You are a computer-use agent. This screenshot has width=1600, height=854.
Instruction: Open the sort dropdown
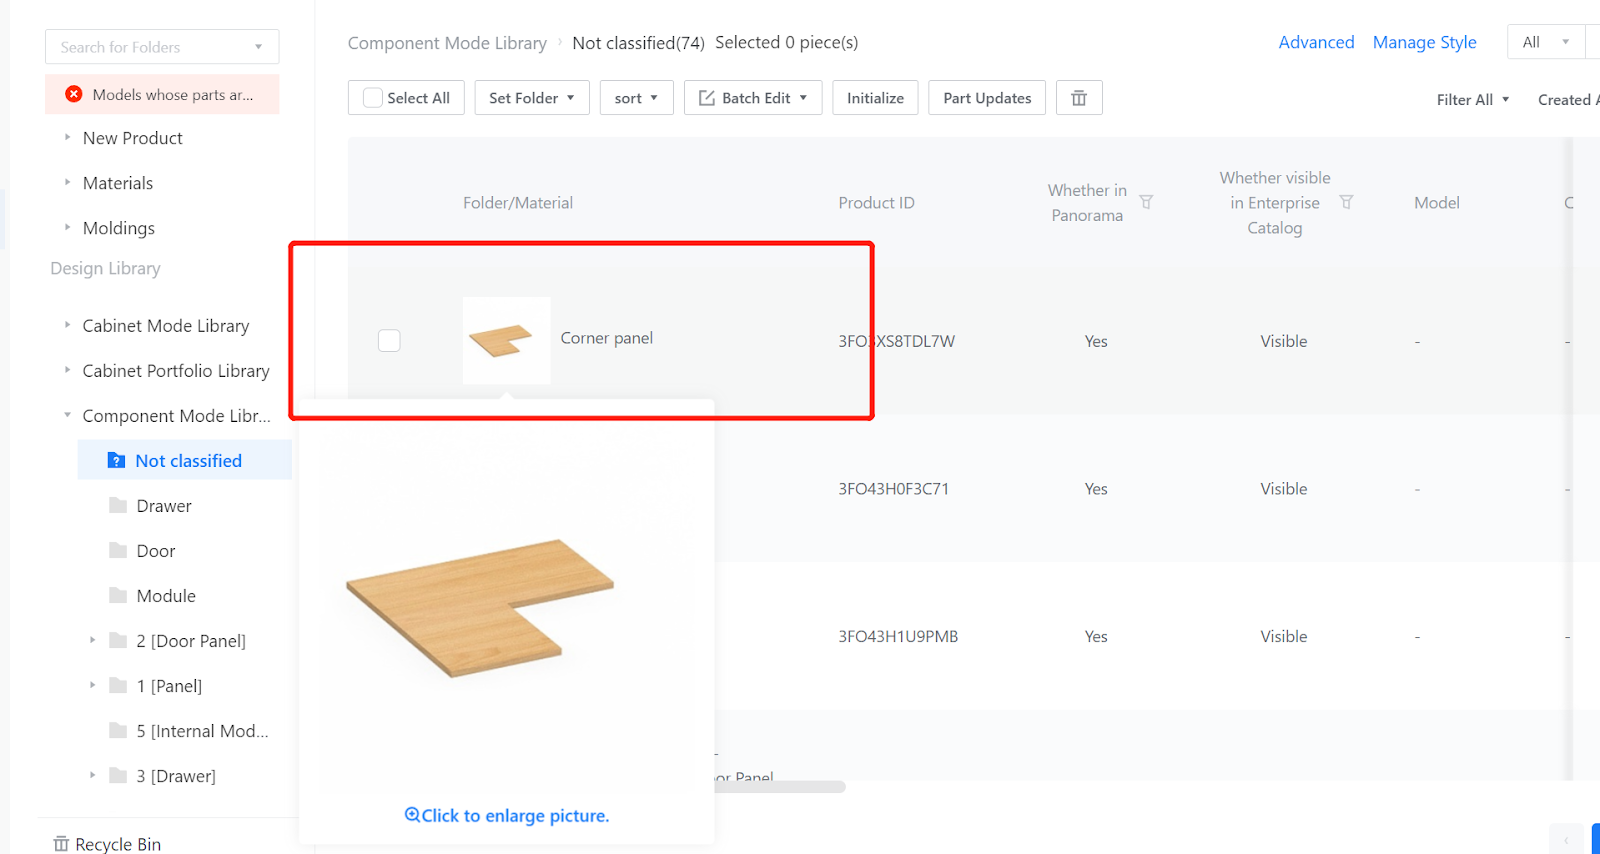point(636,98)
